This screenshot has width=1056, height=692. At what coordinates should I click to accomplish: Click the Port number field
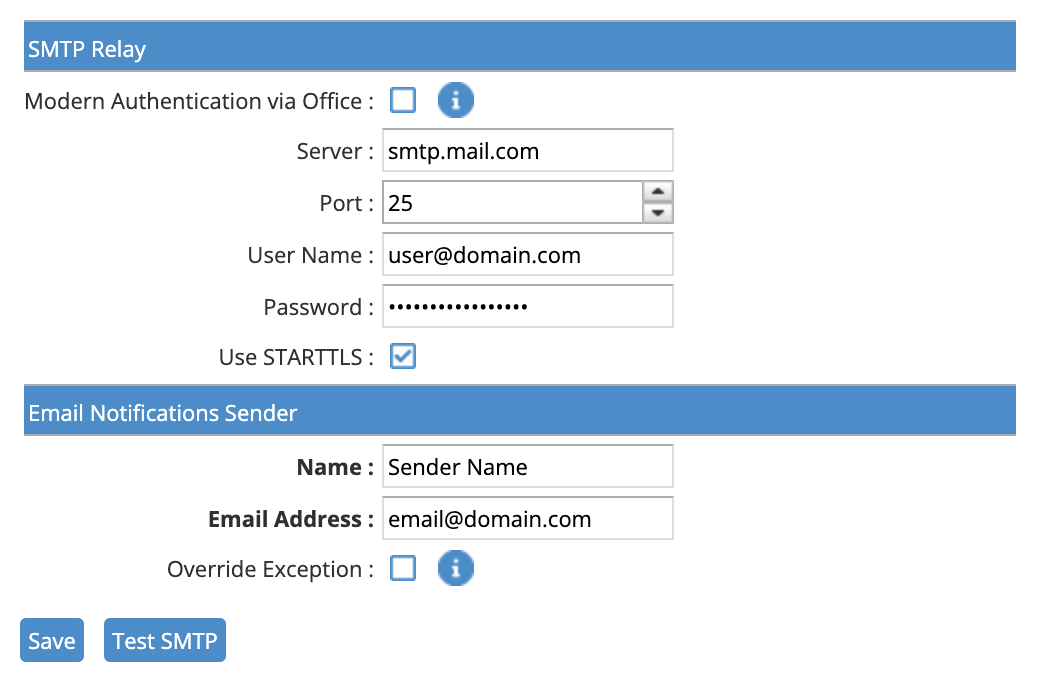pos(510,202)
